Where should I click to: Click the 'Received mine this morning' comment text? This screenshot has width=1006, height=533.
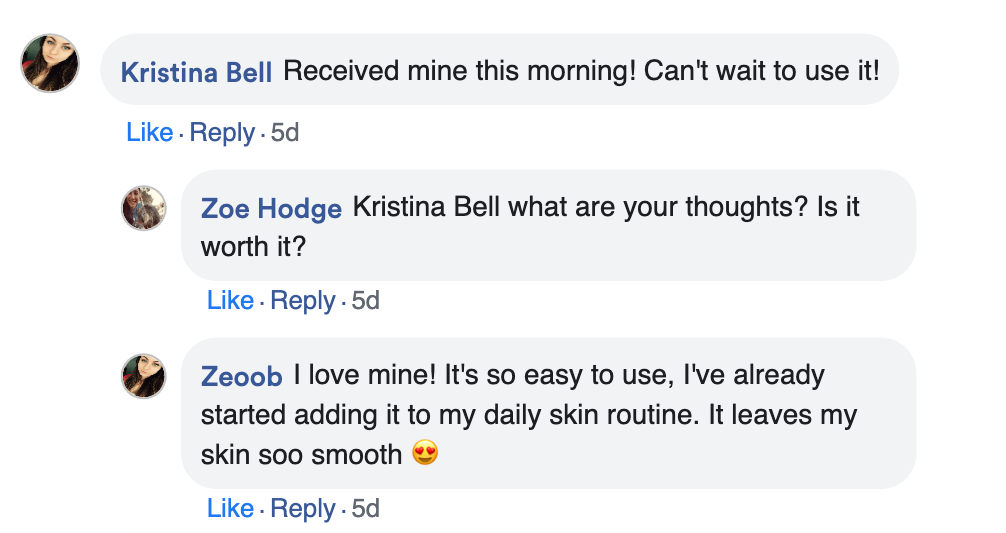(581, 71)
